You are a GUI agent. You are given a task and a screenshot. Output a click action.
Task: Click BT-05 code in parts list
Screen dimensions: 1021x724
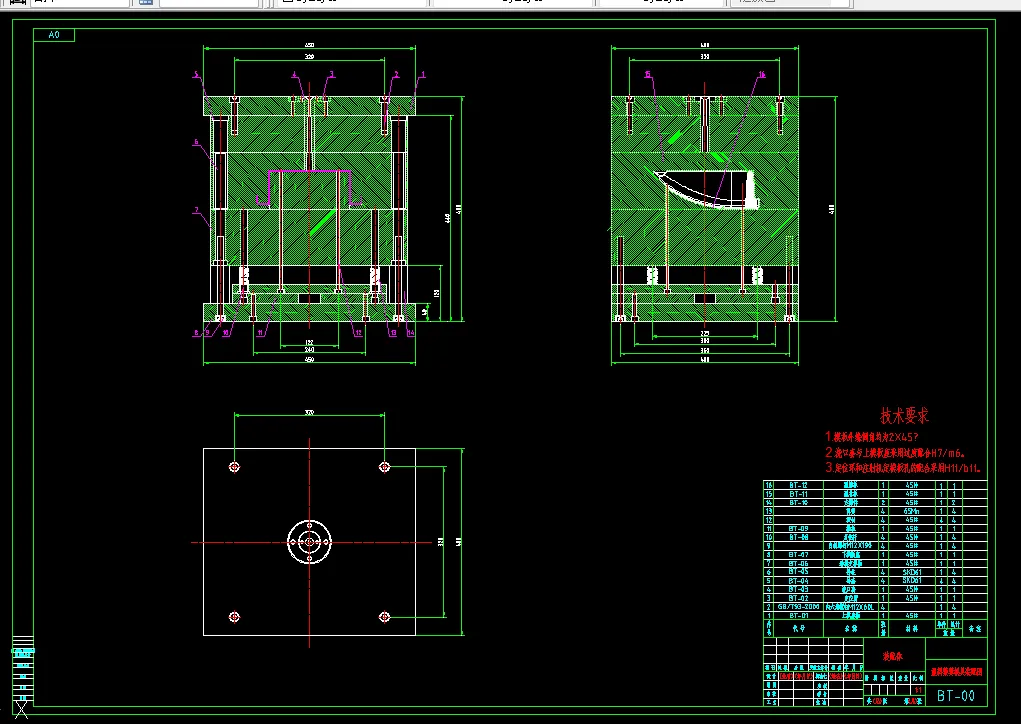(x=798, y=572)
